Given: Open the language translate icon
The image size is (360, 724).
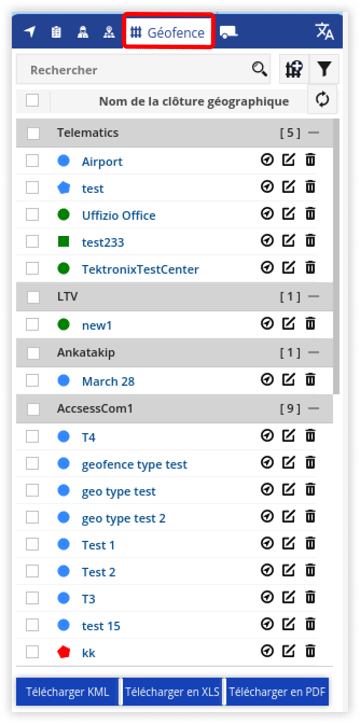Looking at the screenshot, I should click(x=324, y=31).
